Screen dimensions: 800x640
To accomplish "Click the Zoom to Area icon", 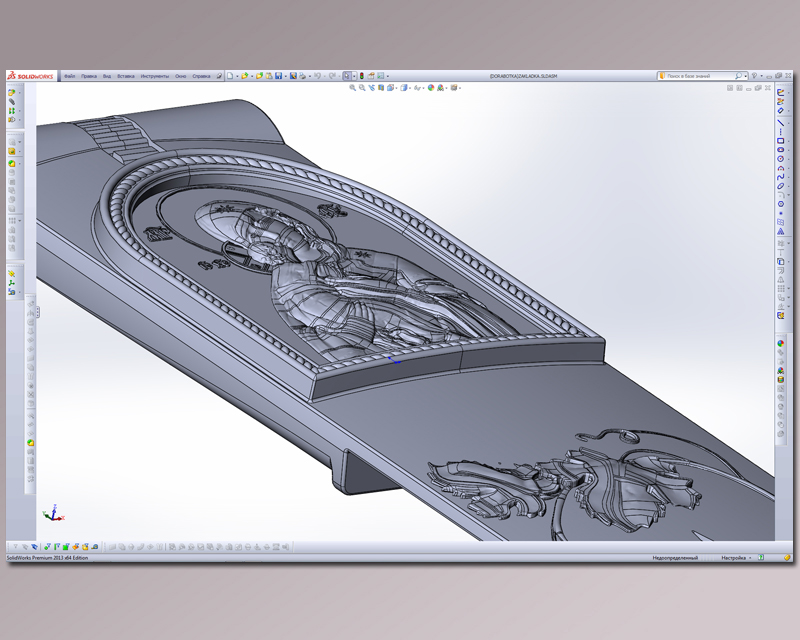I will [x=362, y=88].
